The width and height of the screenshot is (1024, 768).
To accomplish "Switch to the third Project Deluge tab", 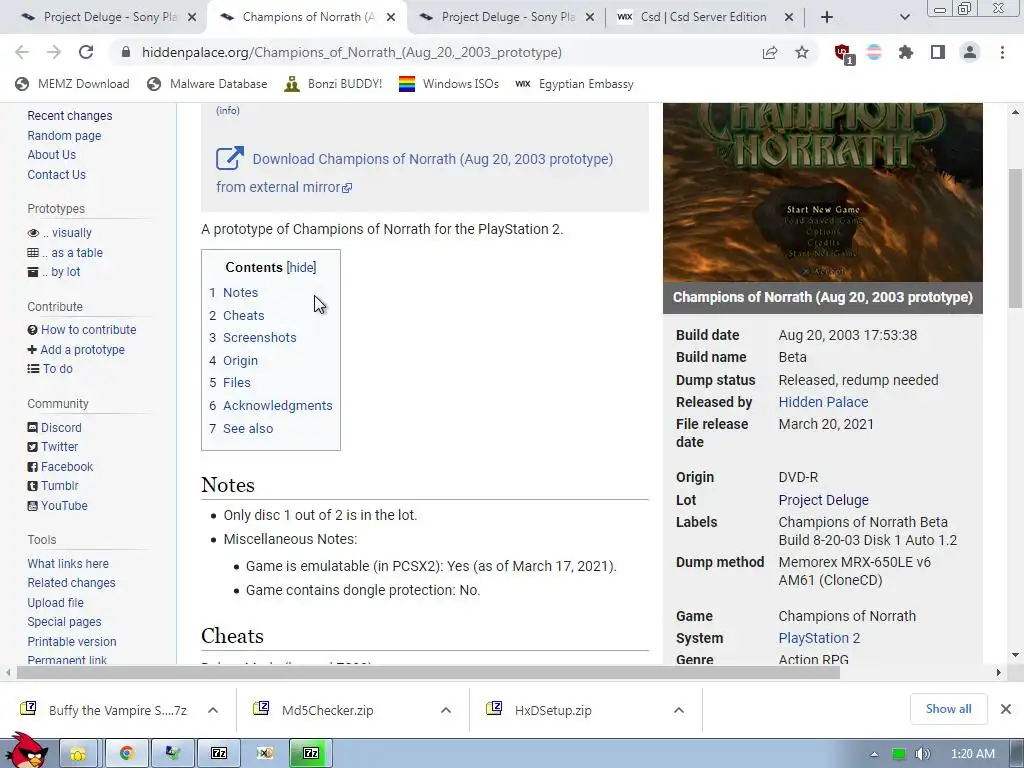I will (506, 17).
